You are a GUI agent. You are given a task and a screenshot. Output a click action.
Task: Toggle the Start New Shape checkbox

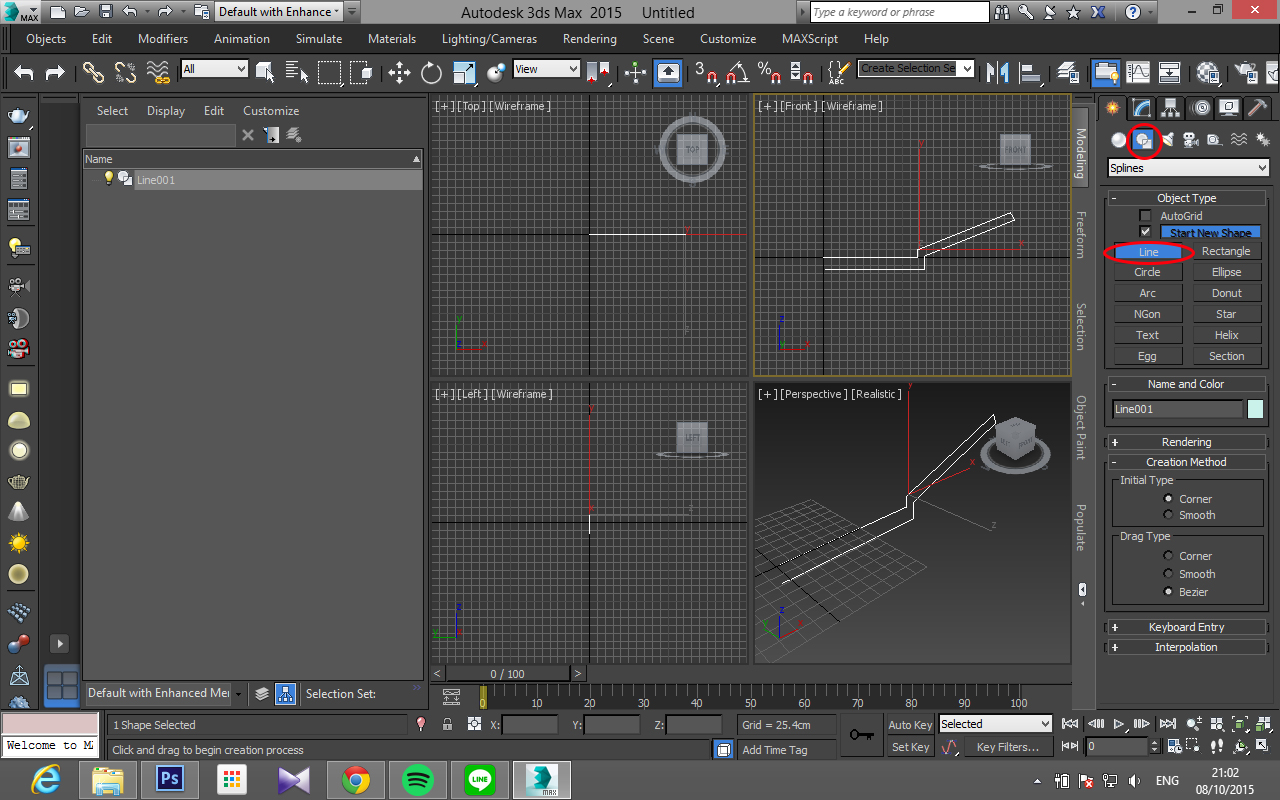tap(1144, 232)
